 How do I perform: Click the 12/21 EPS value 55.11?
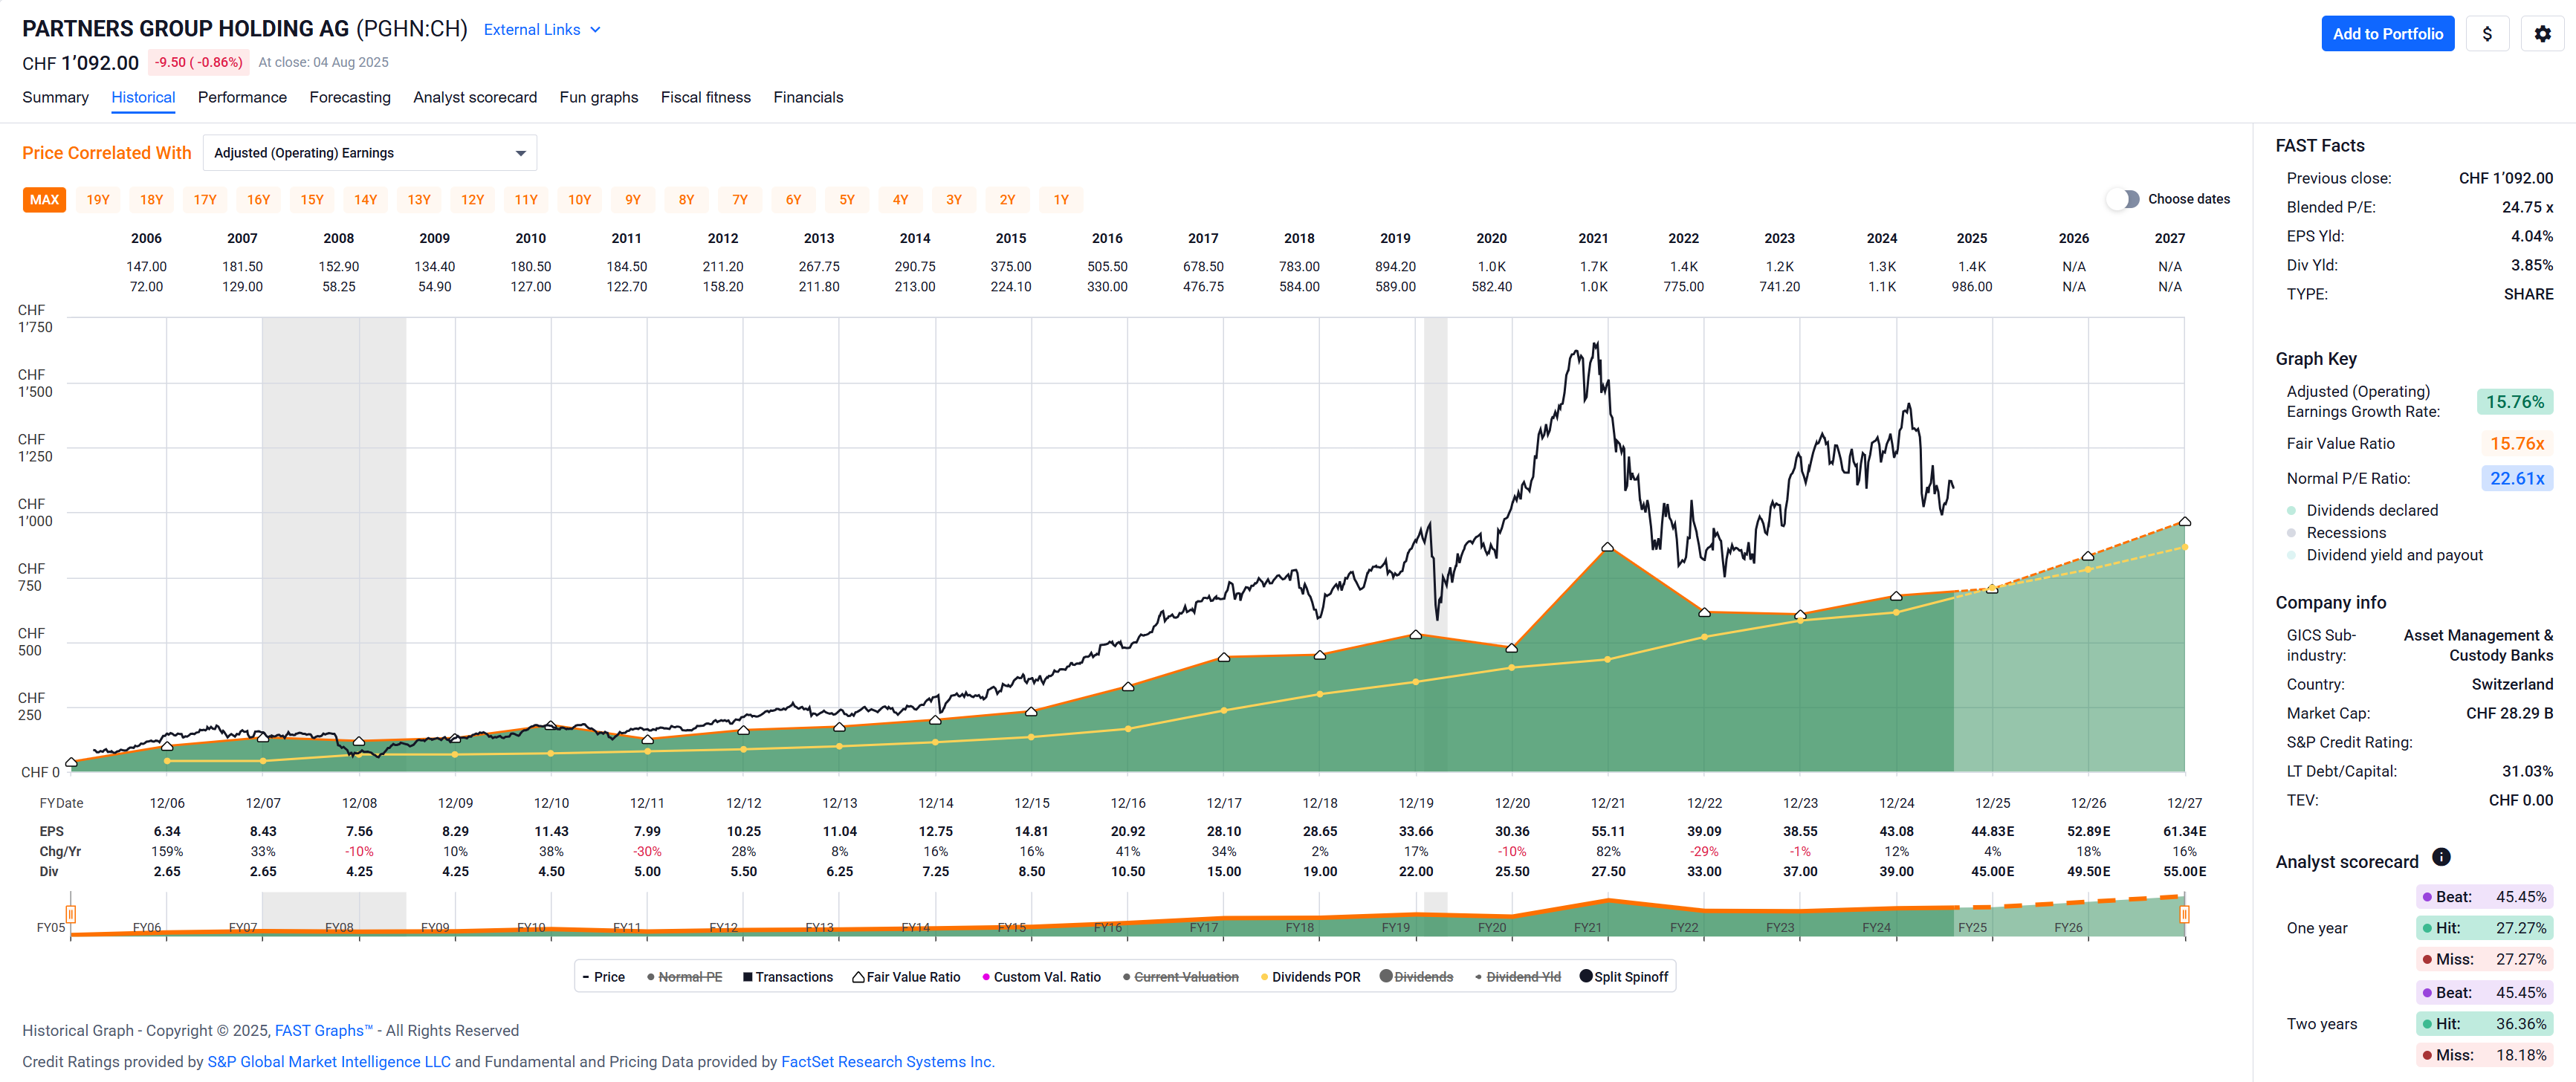(1607, 831)
